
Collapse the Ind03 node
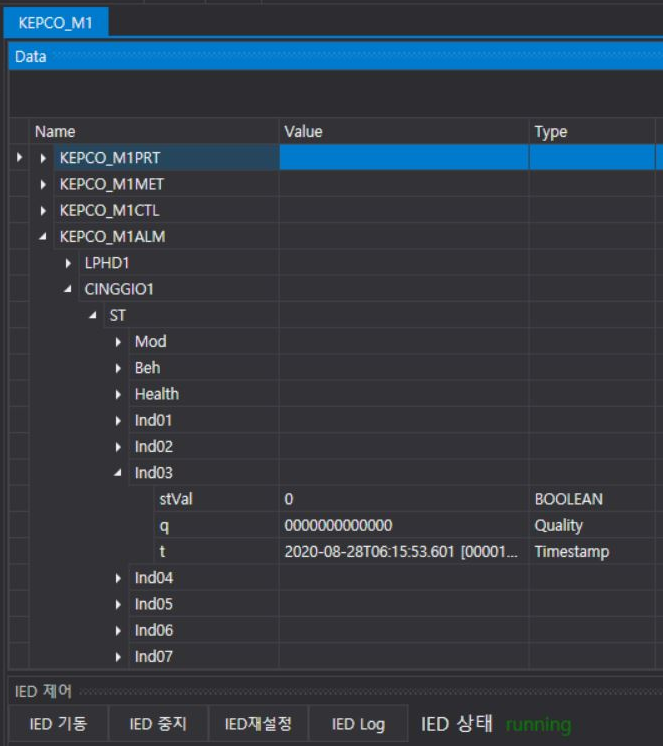pos(118,472)
